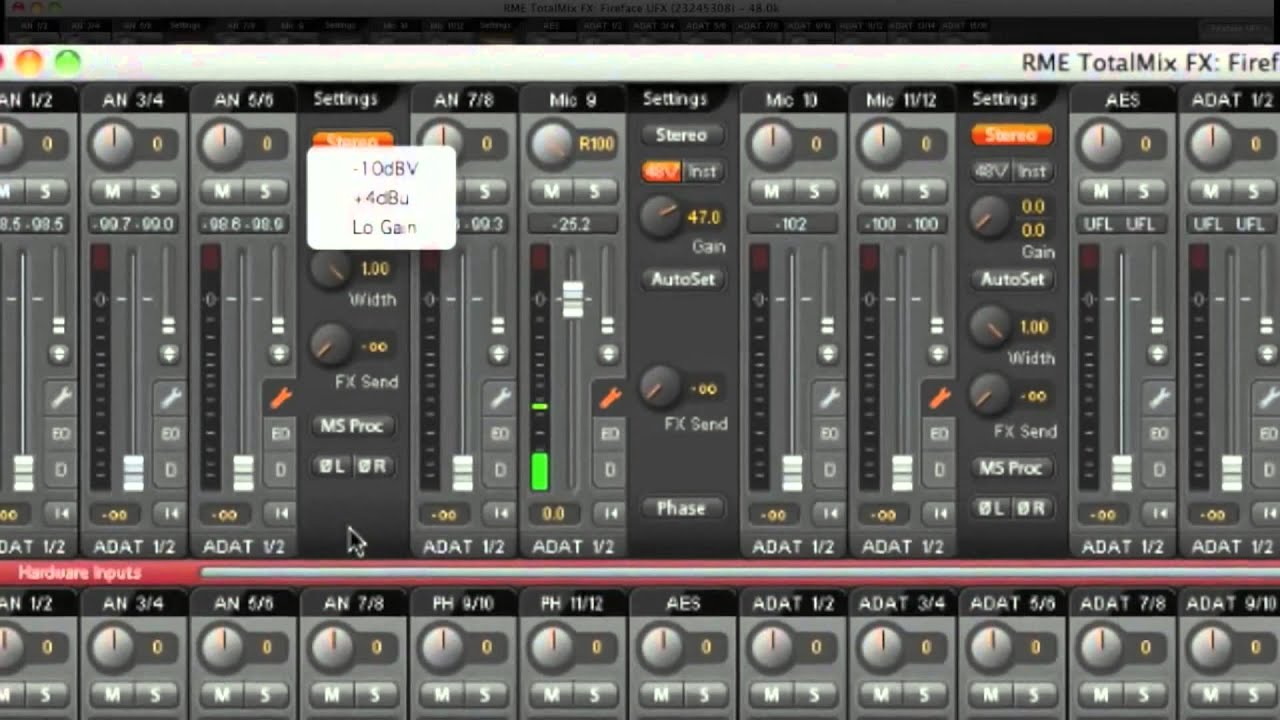Open EQ panel on AES channel
1280x720 pixels.
point(1160,434)
